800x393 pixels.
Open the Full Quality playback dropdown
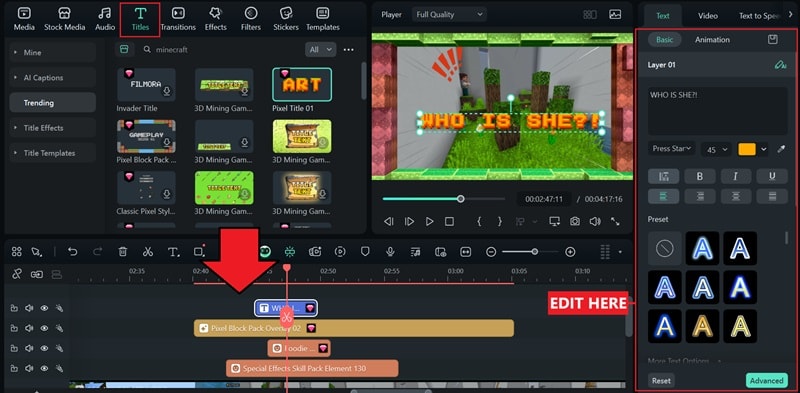tap(448, 15)
